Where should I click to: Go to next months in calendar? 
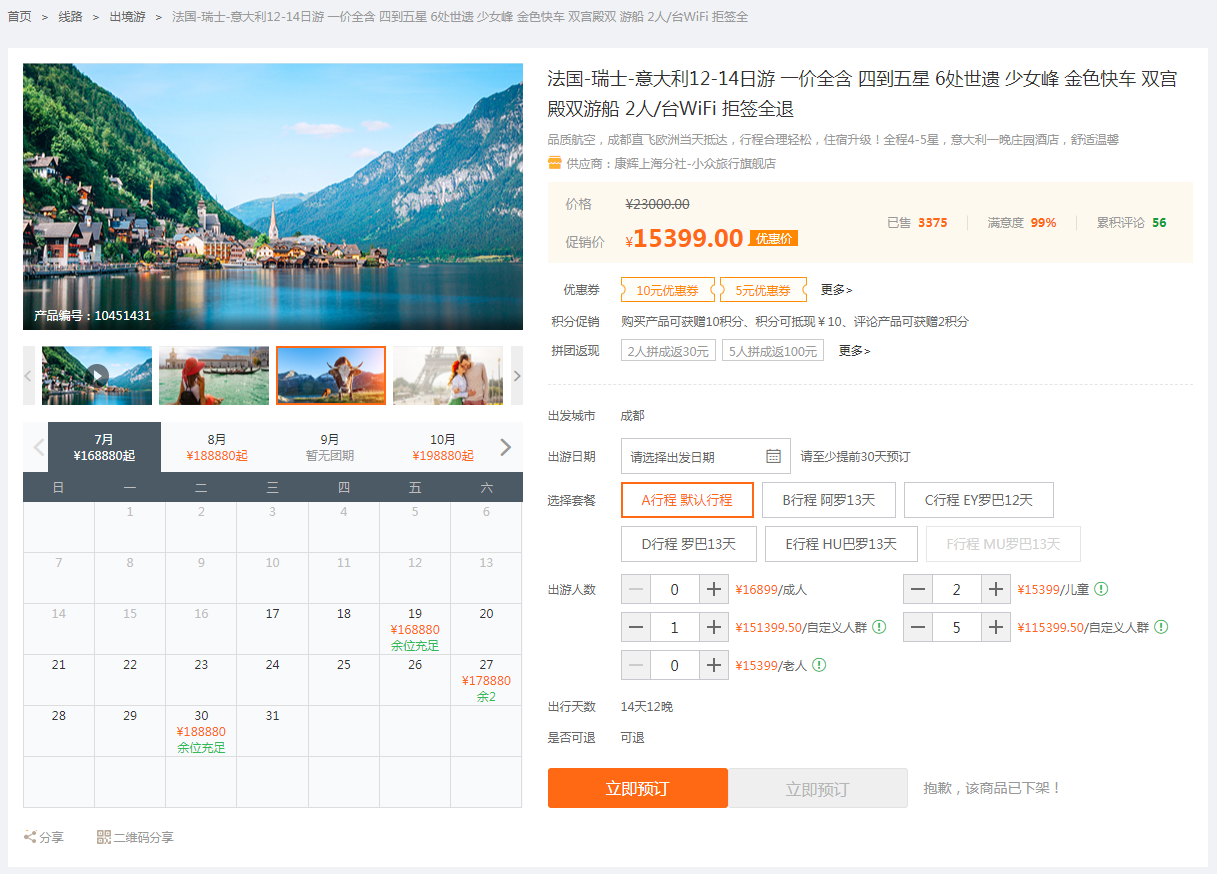tap(505, 447)
